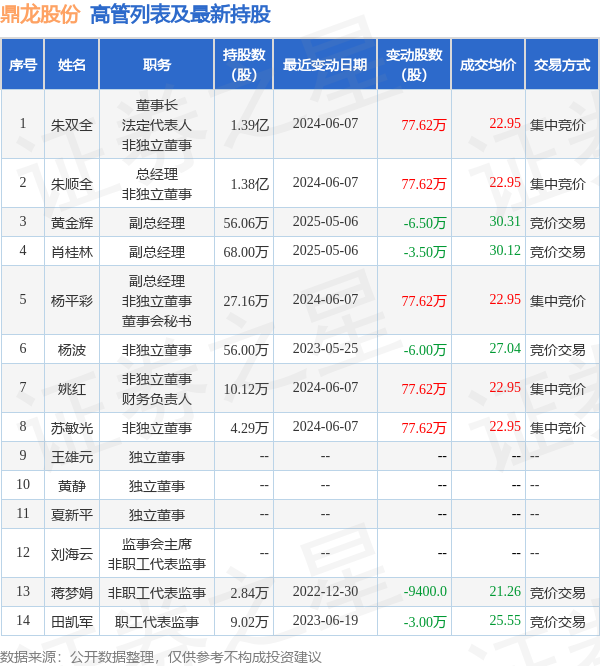Click the name 刘海云

point(72,554)
